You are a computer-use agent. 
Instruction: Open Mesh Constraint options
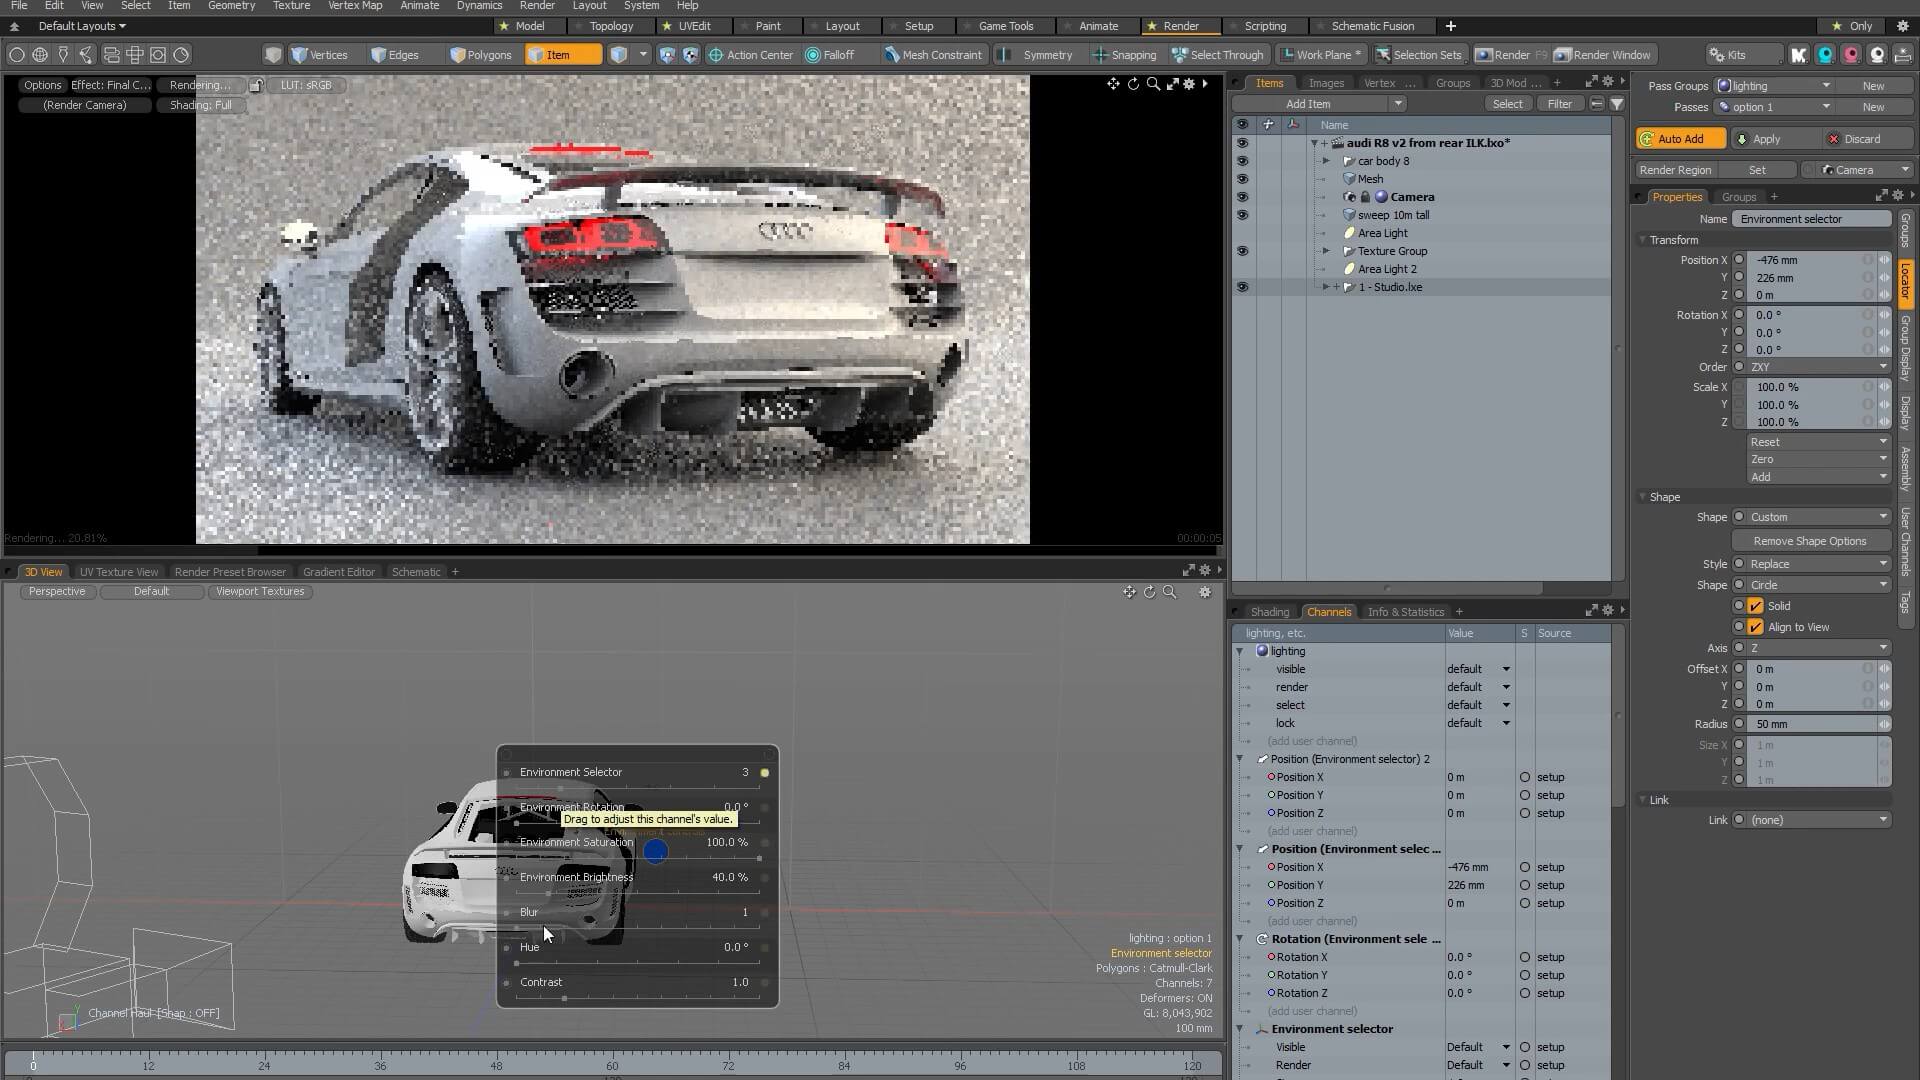932,55
